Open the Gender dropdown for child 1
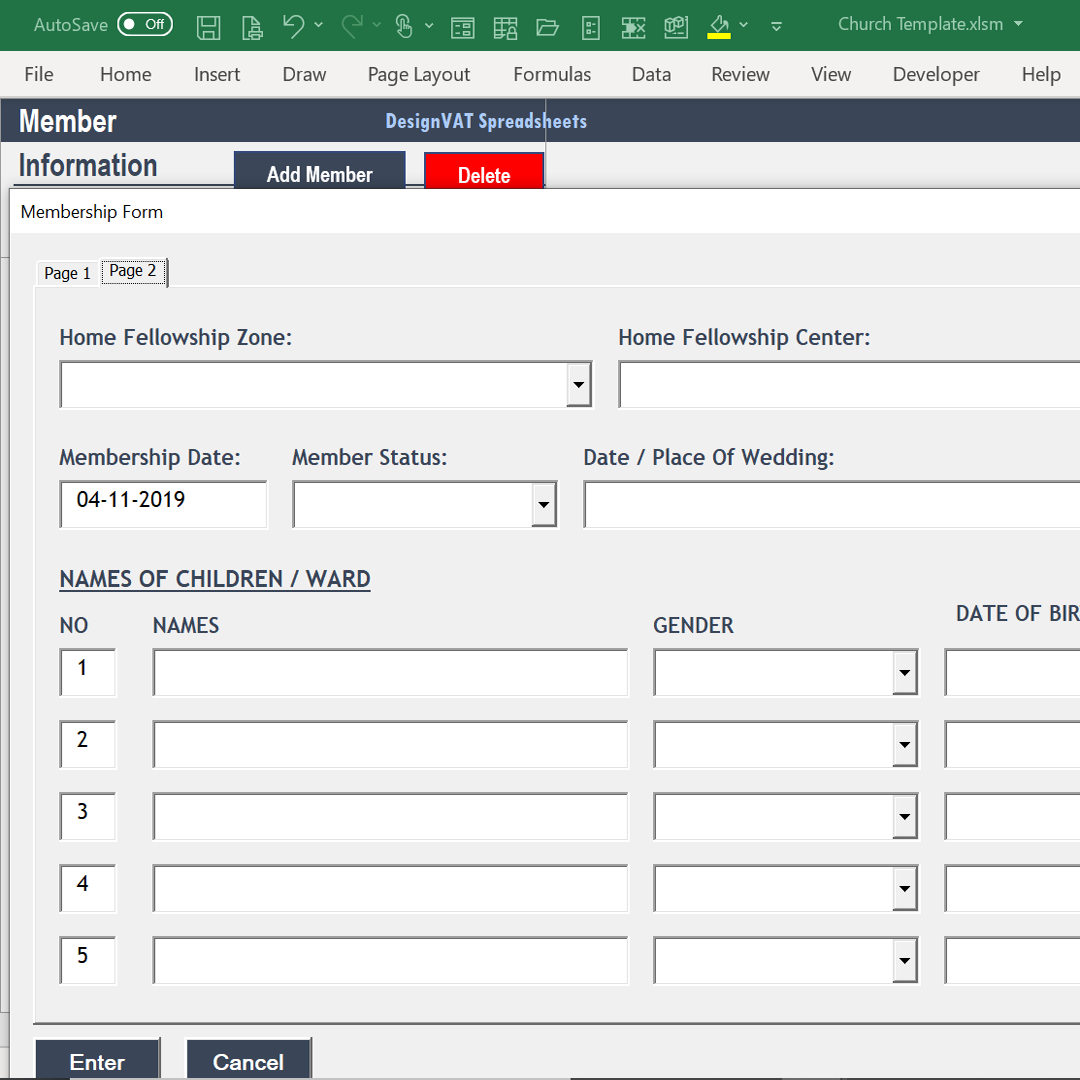The image size is (1080, 1080). point(905,672)
